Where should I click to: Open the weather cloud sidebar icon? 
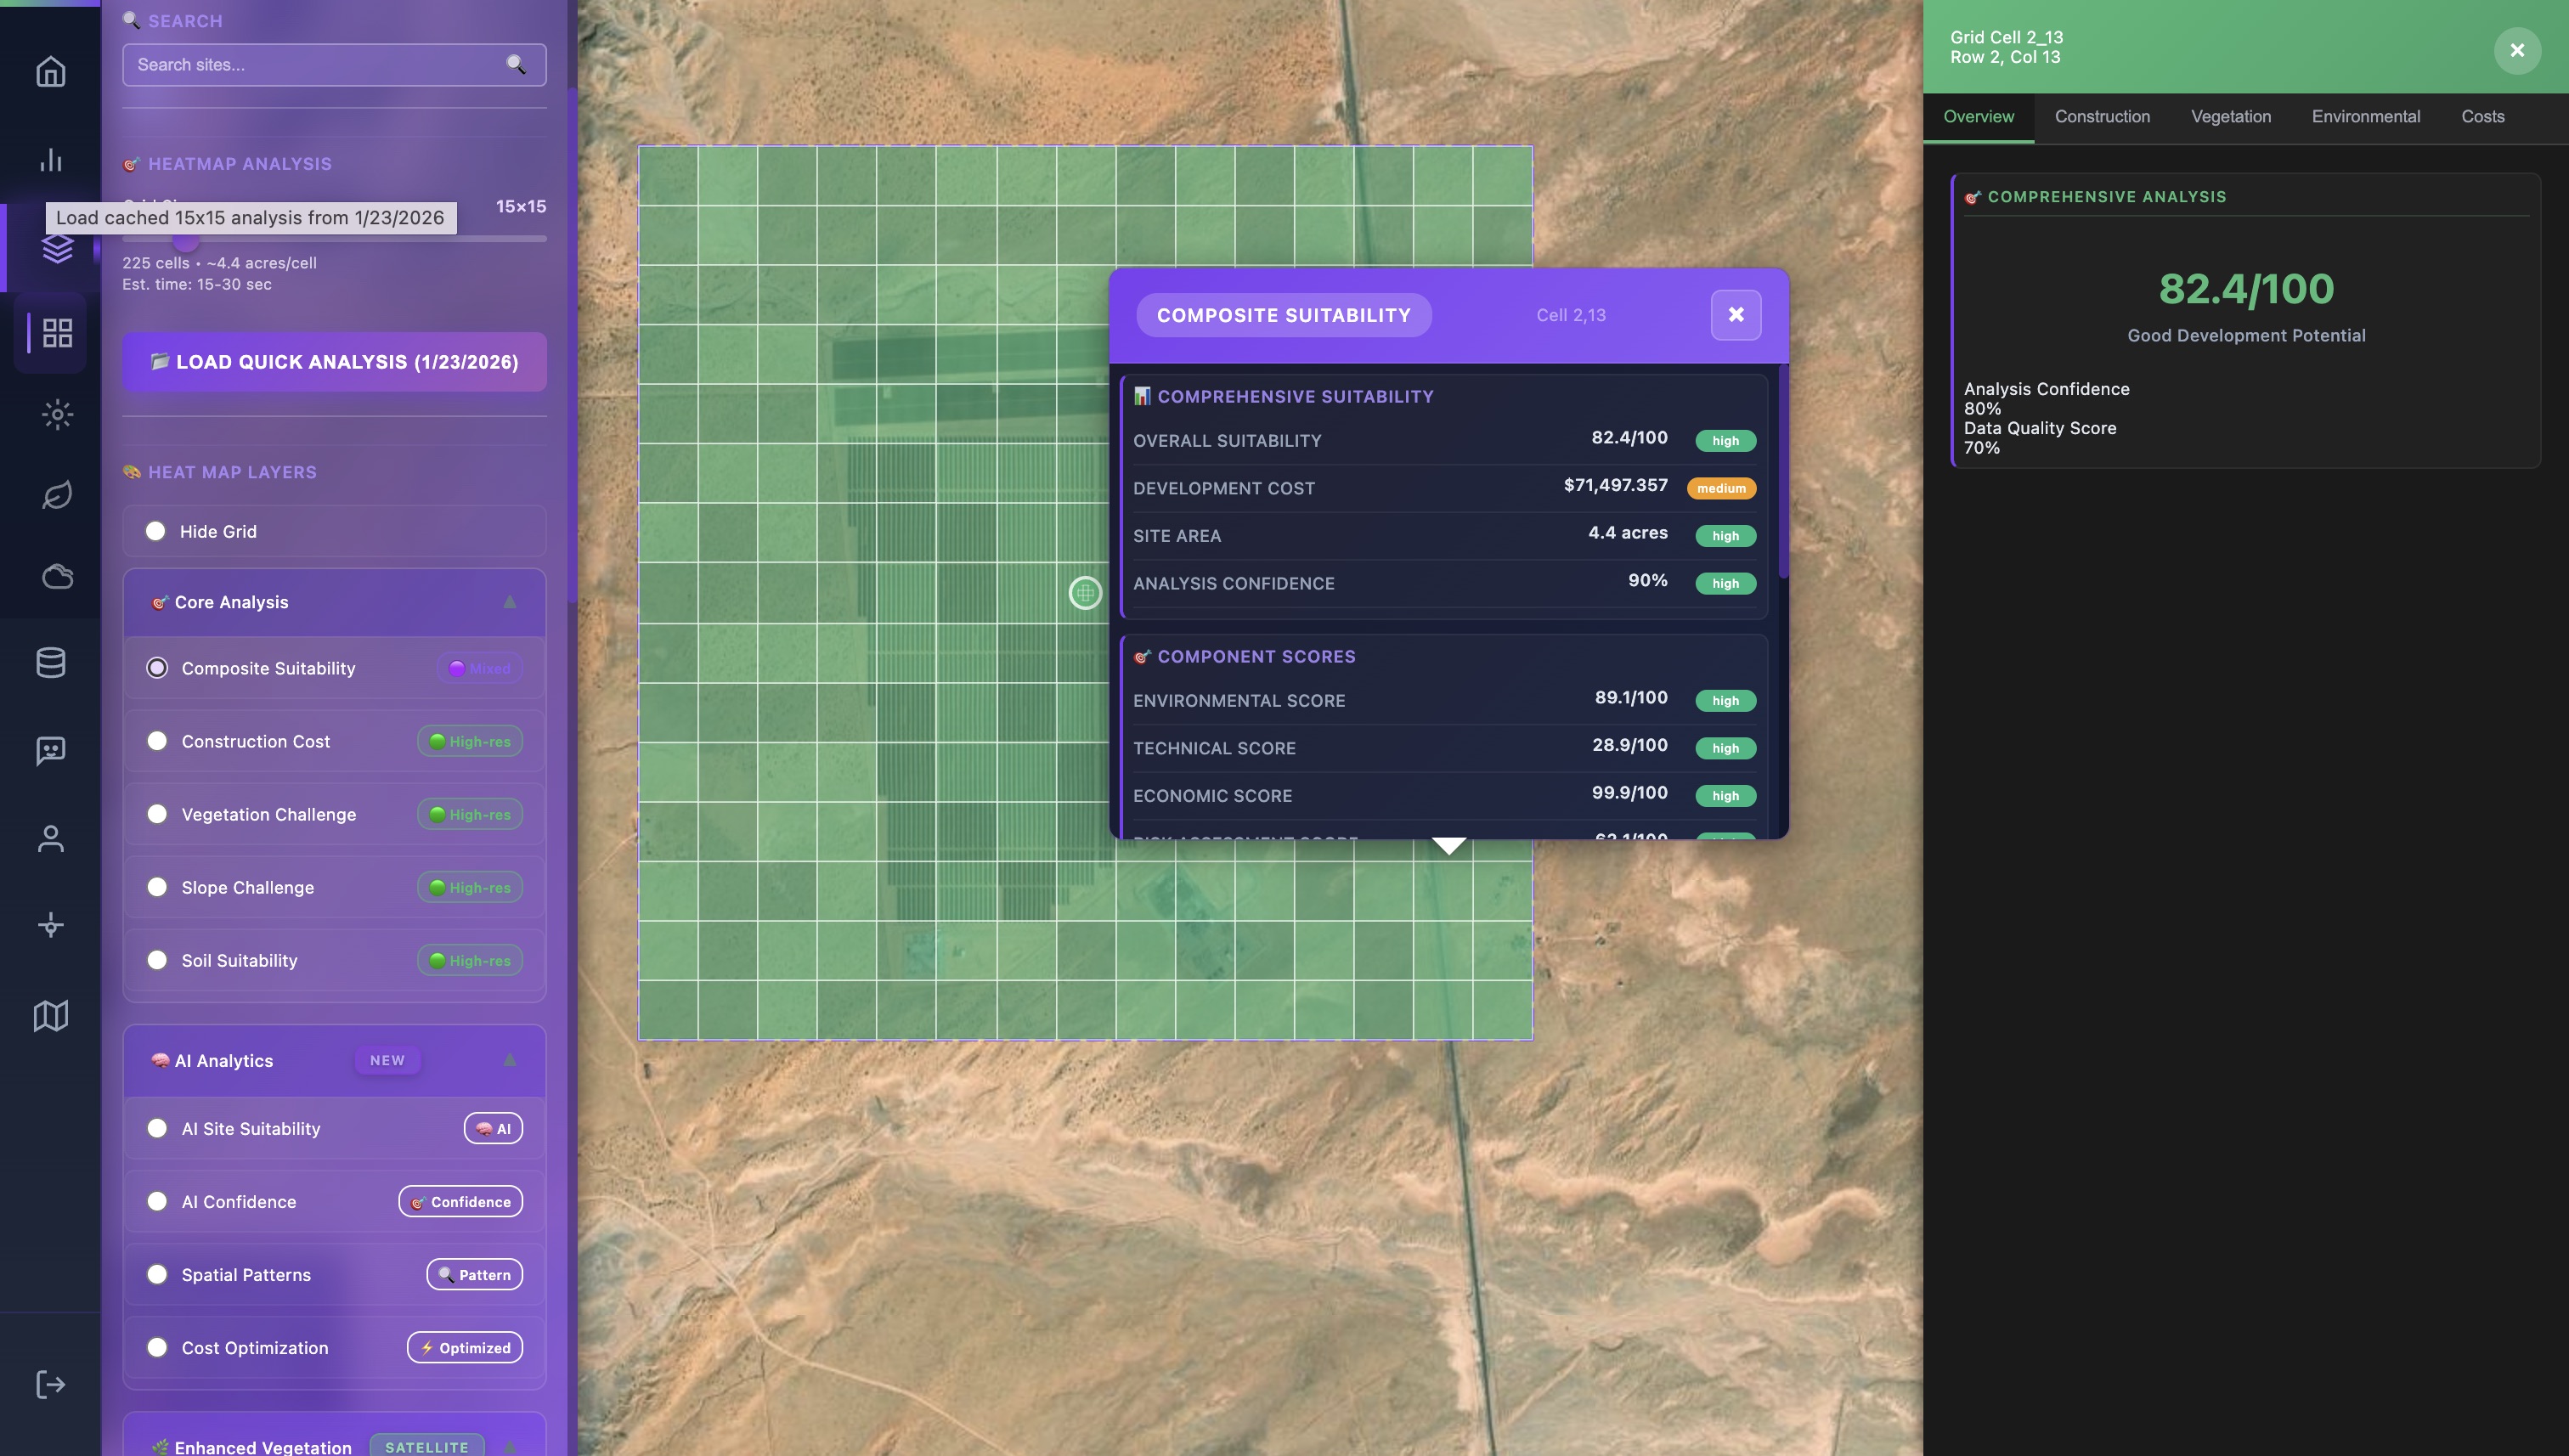click(x=57, y=576)
